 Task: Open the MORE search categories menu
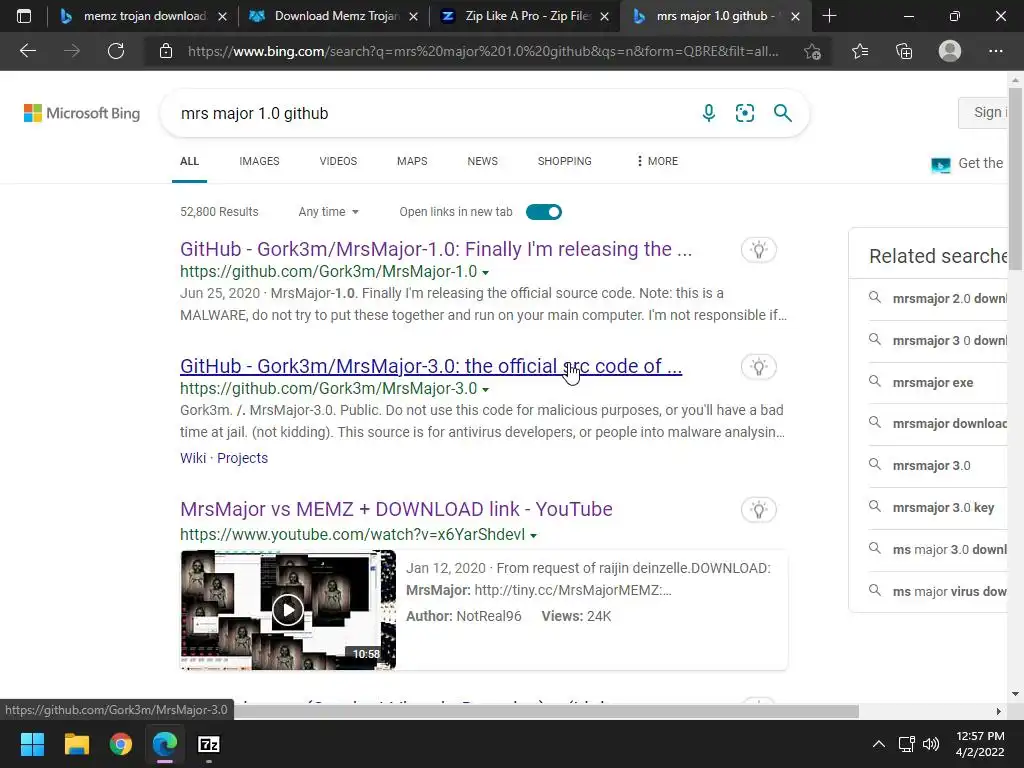[656, 161]
